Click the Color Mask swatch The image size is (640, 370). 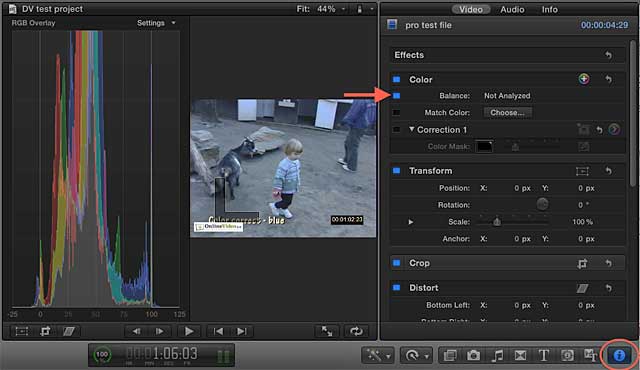[x=484, y=146]
